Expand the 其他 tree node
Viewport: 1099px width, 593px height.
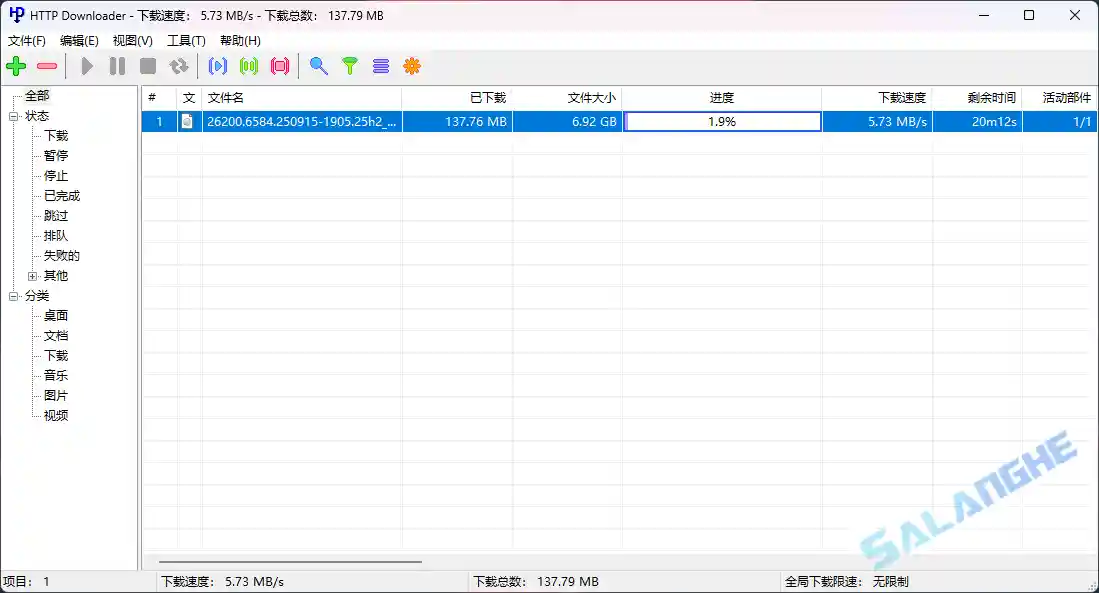click(30, 275)
